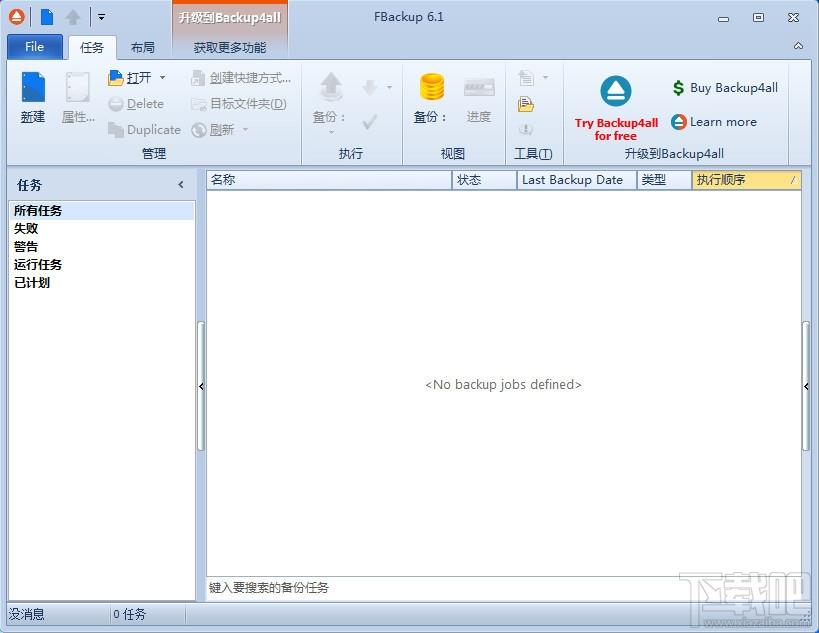Click the Buy Backup4all link
Viewport: 819px width, 633px height.
coord(726,88)
